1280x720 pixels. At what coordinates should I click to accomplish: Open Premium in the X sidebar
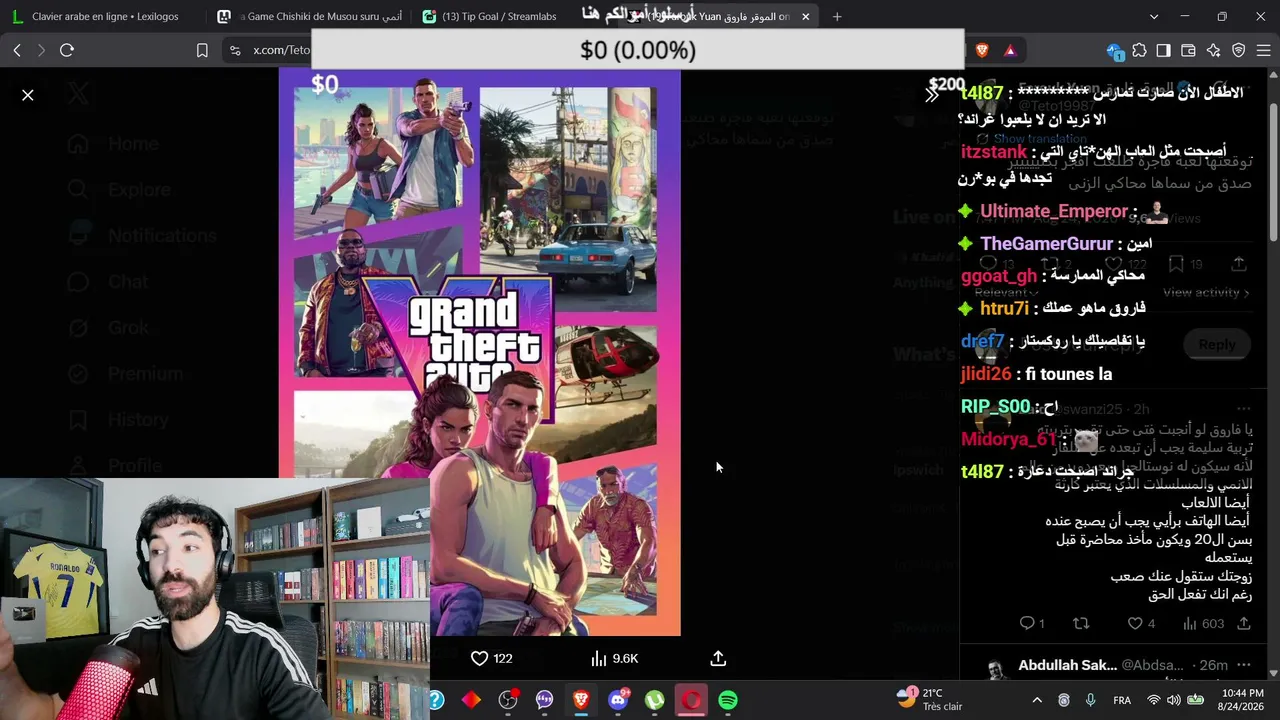125,374
